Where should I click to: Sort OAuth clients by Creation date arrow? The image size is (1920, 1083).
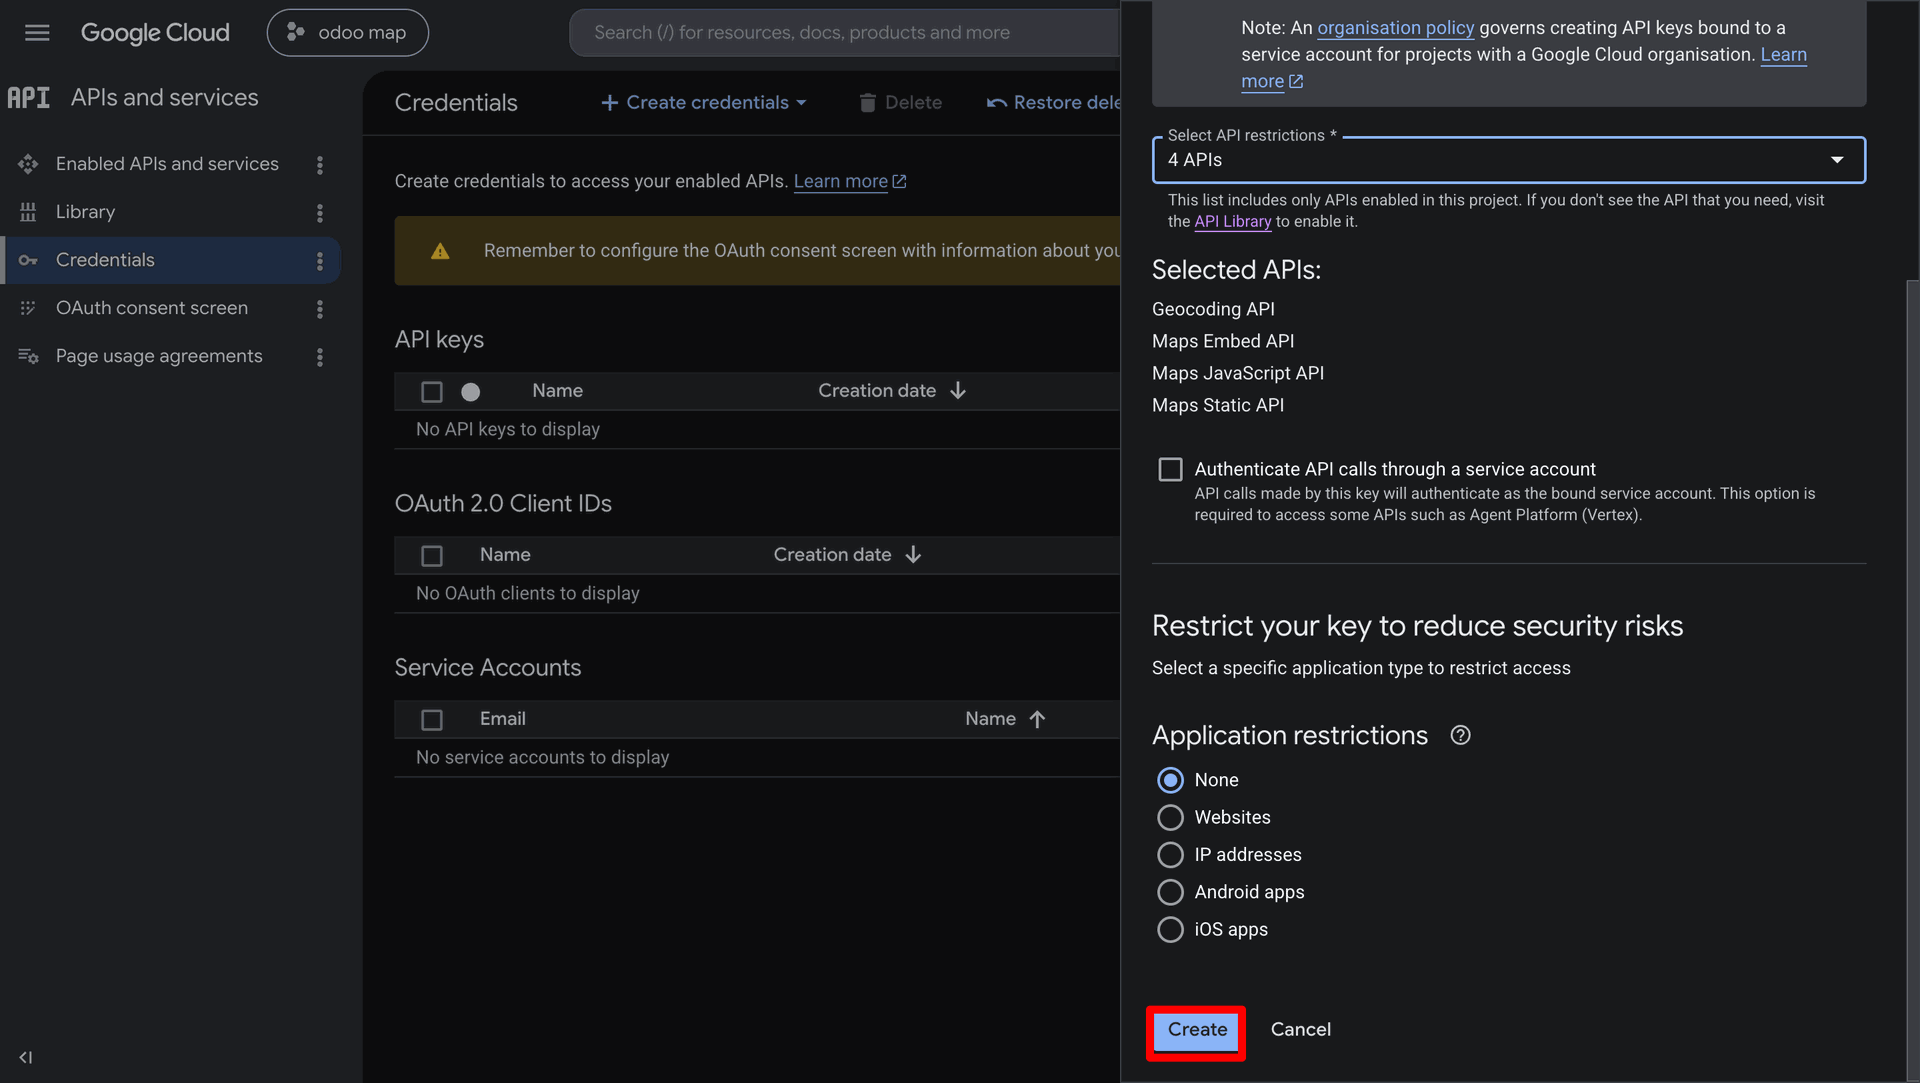913,555
